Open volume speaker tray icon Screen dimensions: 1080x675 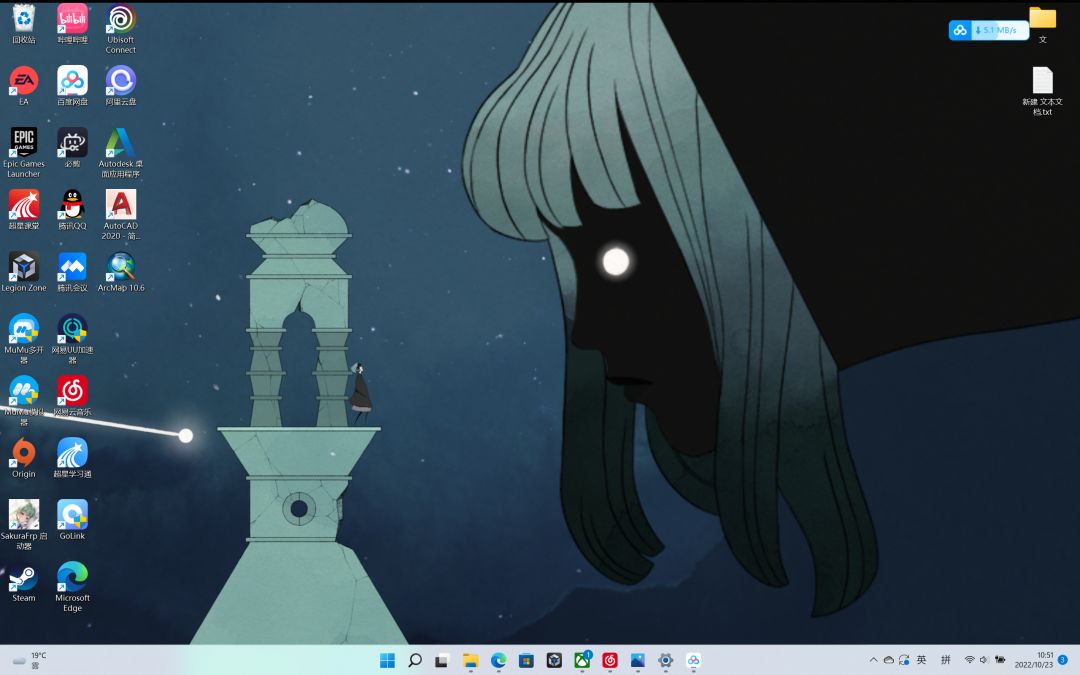(x=984, y=660)
